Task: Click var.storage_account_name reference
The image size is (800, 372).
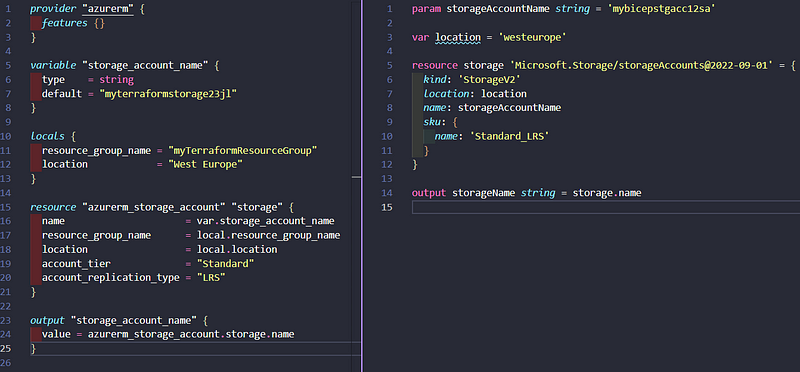Action: (x=266, y=221)
